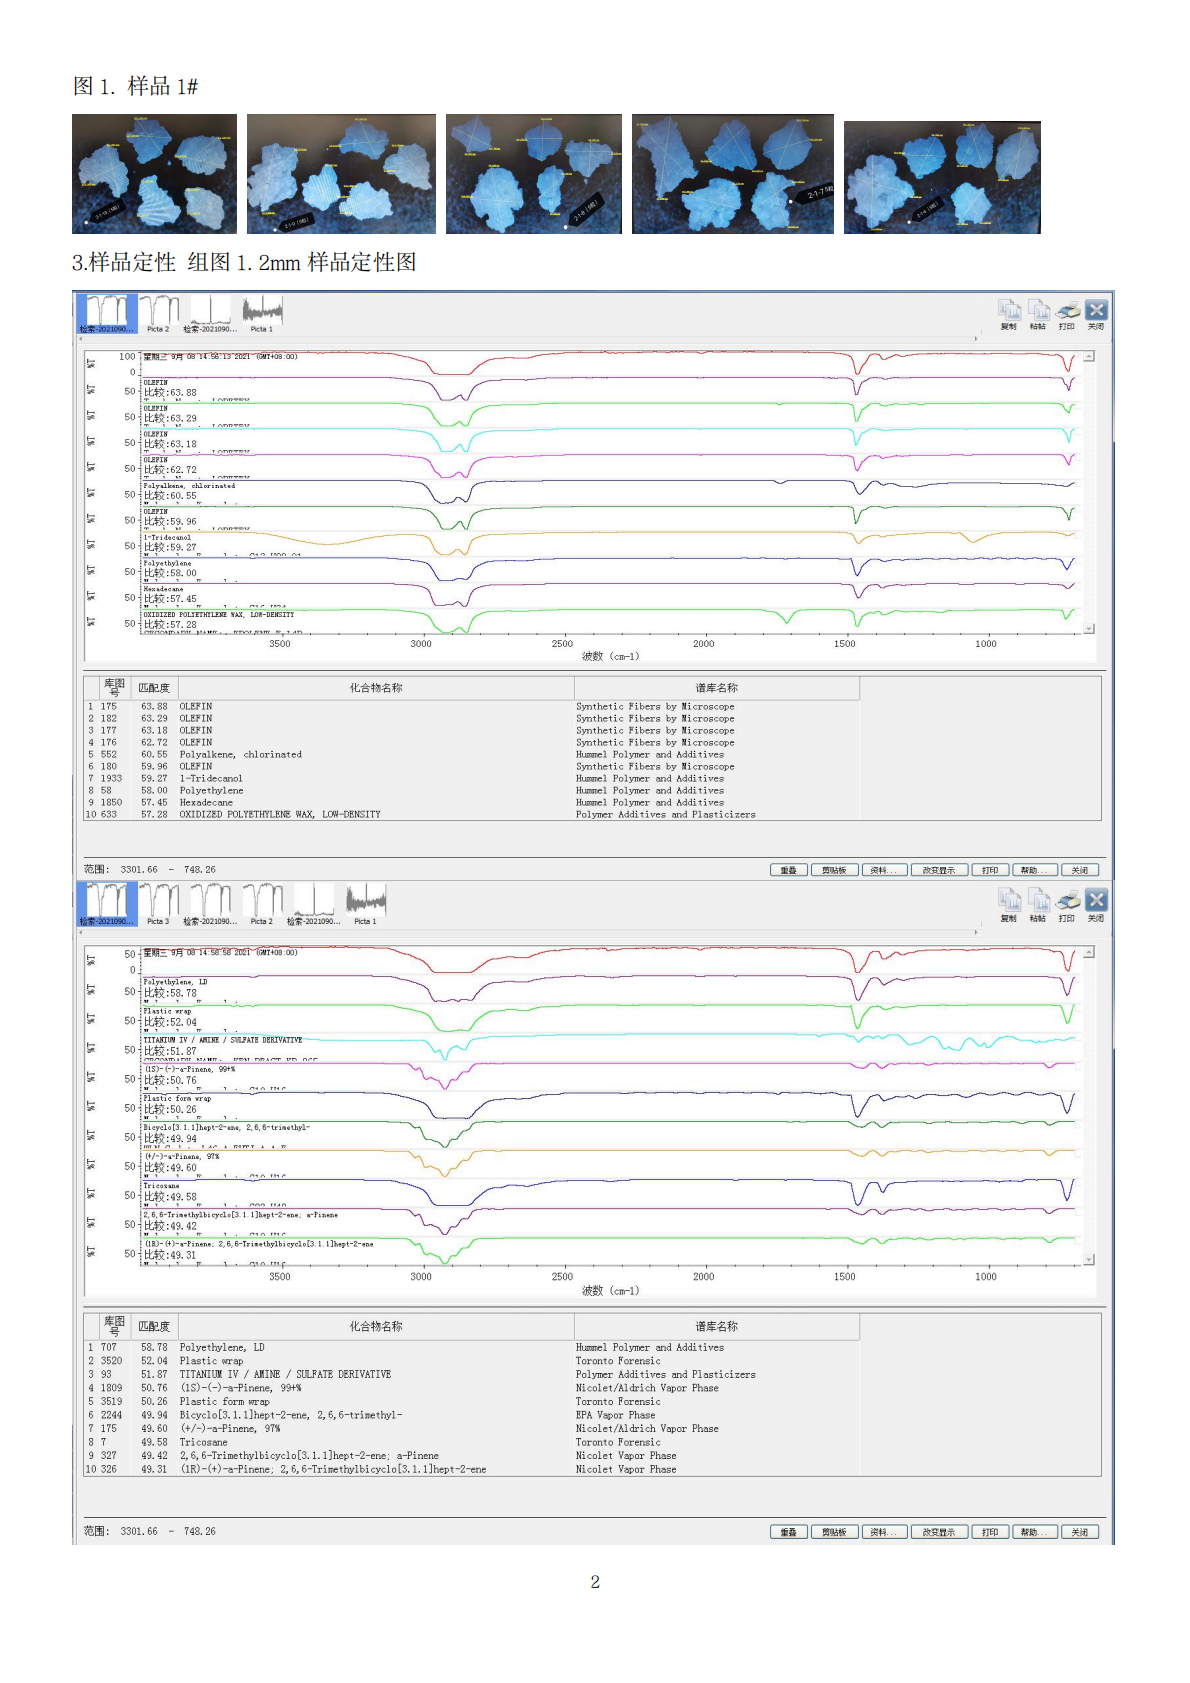Open 资料... info button in the Polyethylene LD window
The image size is (1190, 1683).
tap(884, 1532)
